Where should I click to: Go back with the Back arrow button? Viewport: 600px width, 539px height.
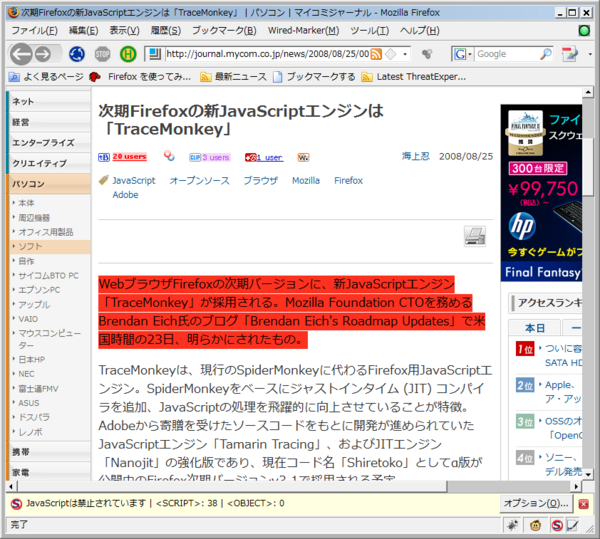coord(21,54)
